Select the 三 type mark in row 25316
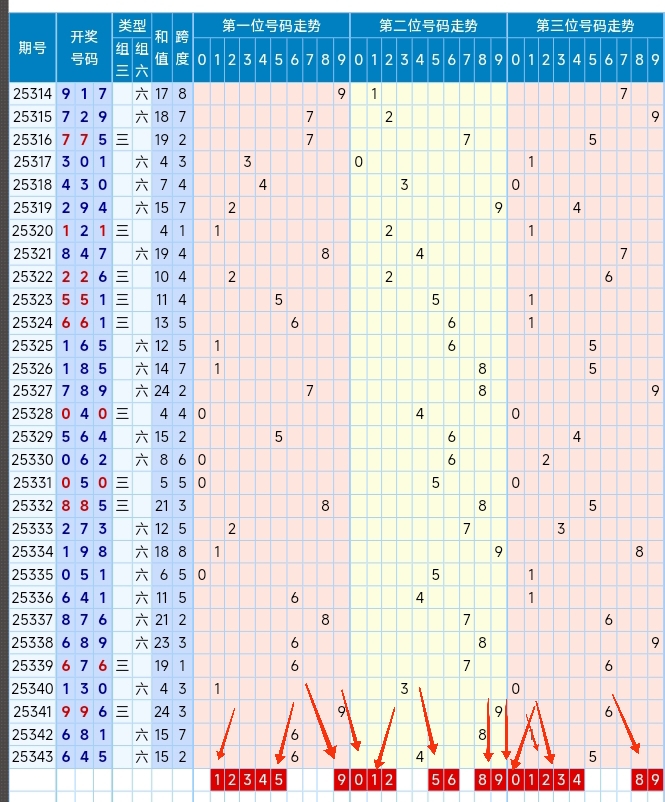 (x=122, y=140)
